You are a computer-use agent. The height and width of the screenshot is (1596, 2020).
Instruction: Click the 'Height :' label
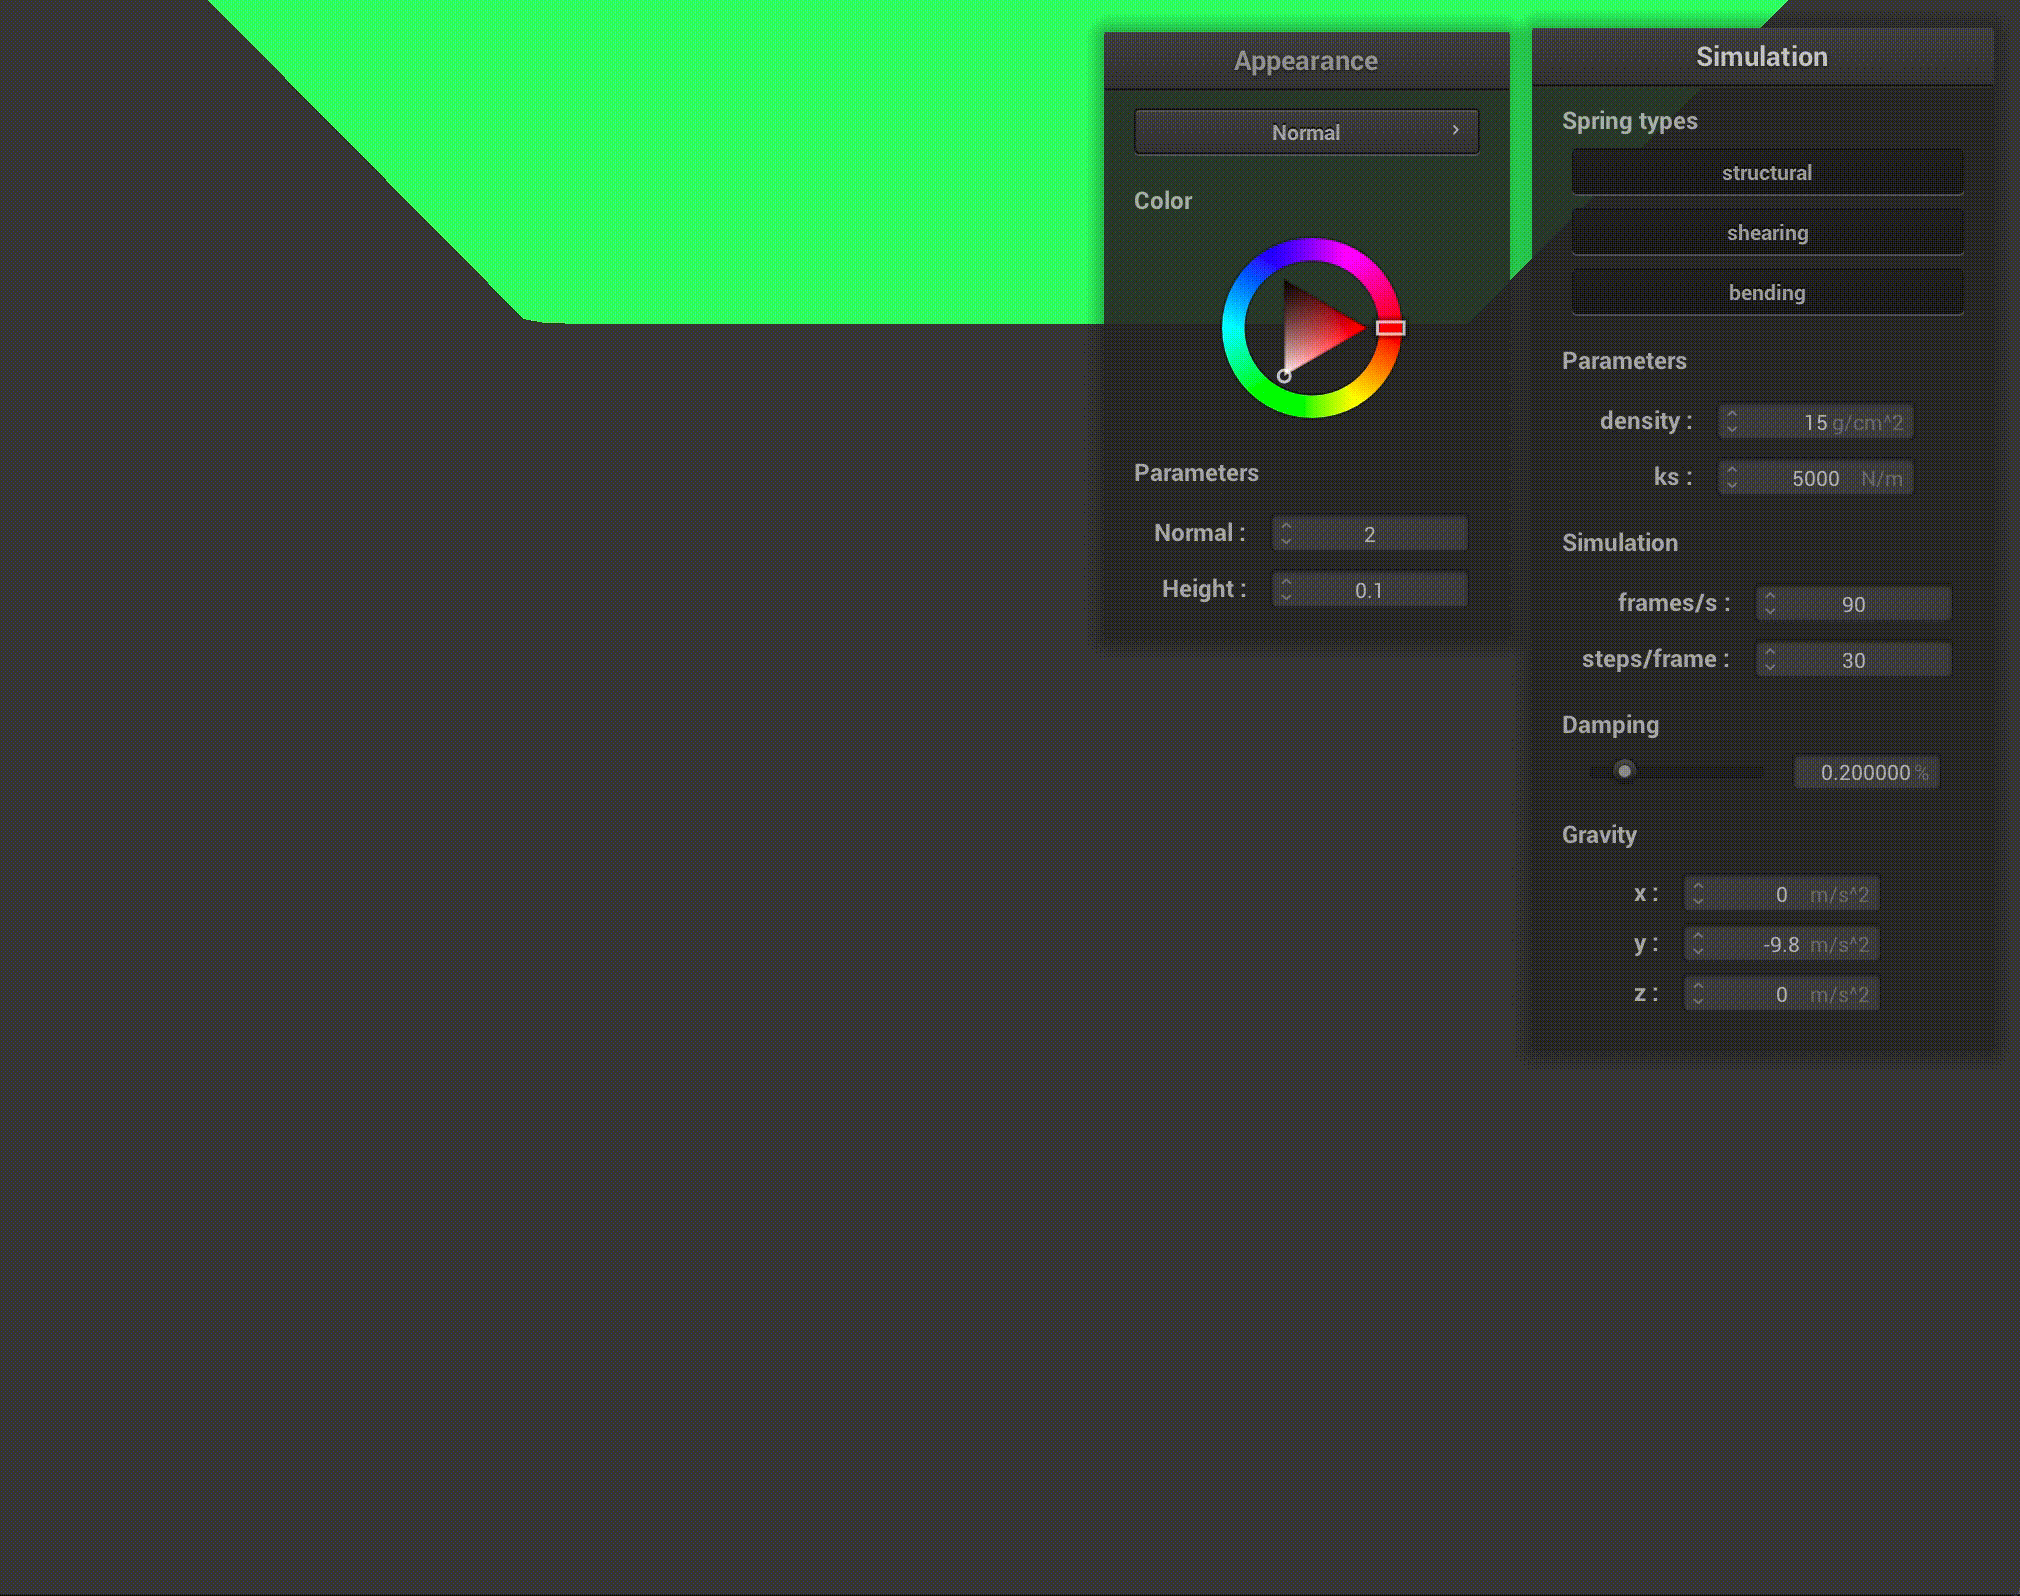tap(1204, 589)
